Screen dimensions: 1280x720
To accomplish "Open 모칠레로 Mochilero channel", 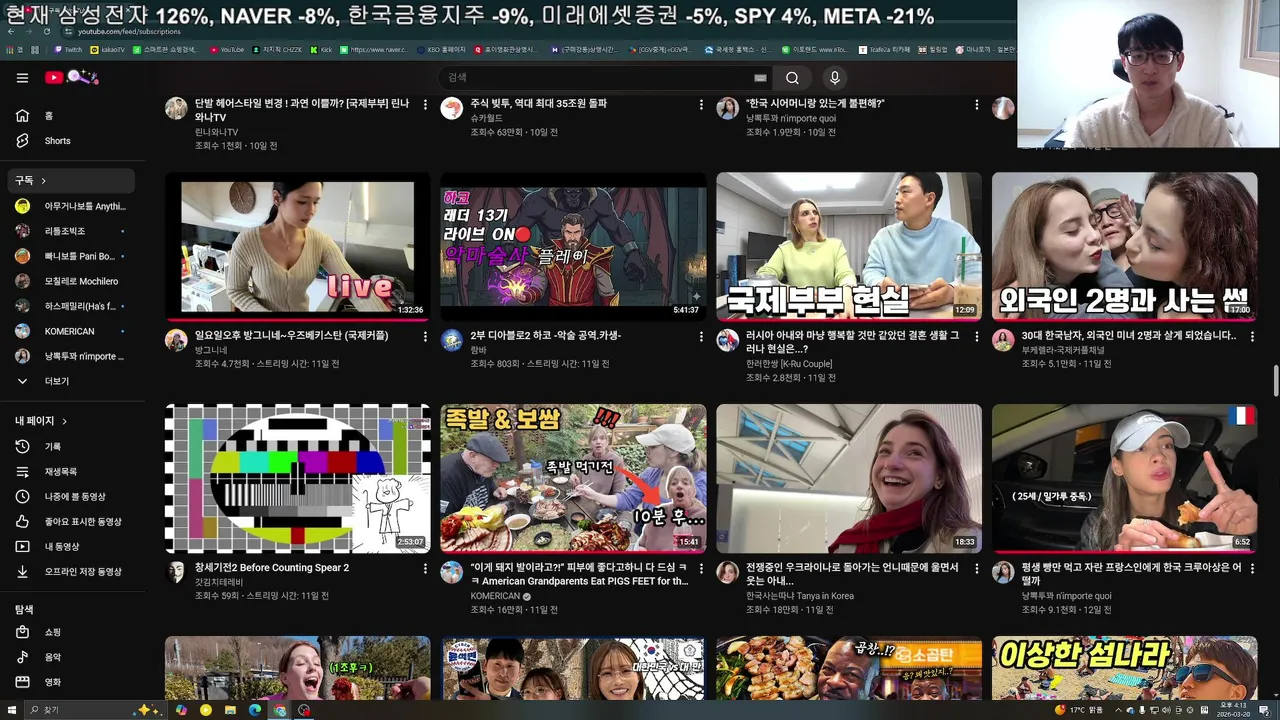I will (x=72, y=281).
